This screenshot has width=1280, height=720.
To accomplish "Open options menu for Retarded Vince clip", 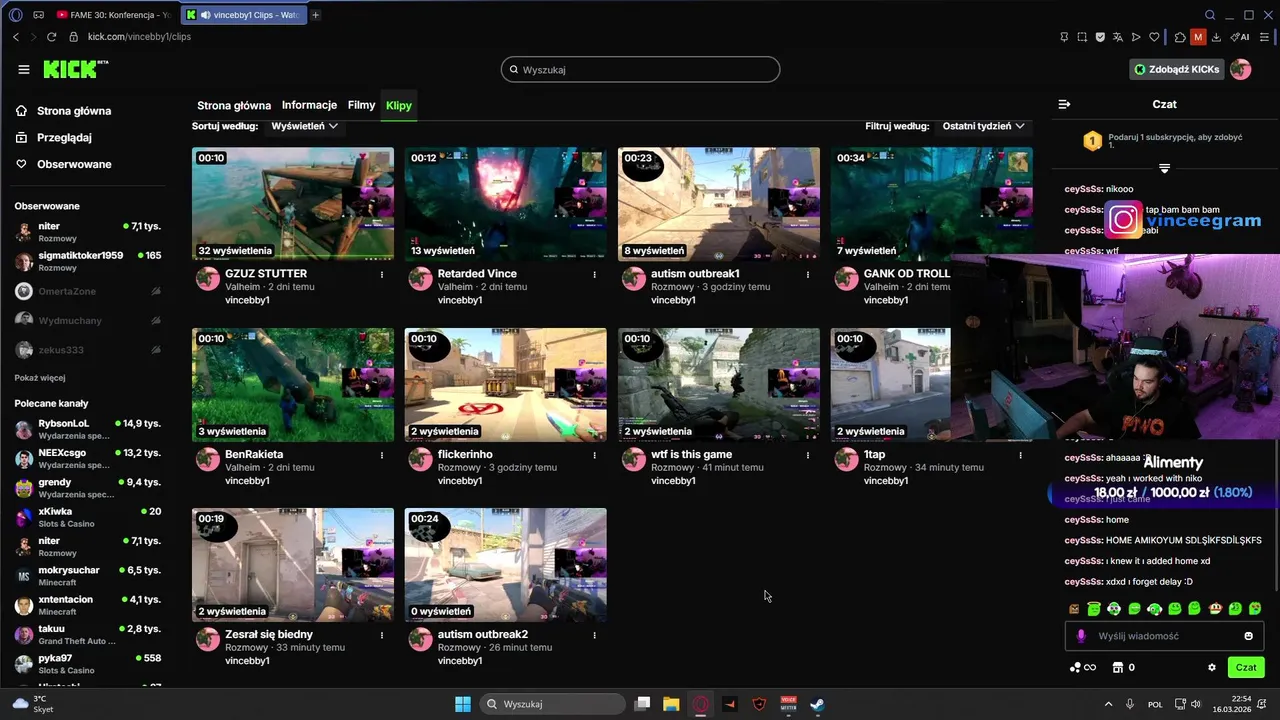I will point(595,274).
